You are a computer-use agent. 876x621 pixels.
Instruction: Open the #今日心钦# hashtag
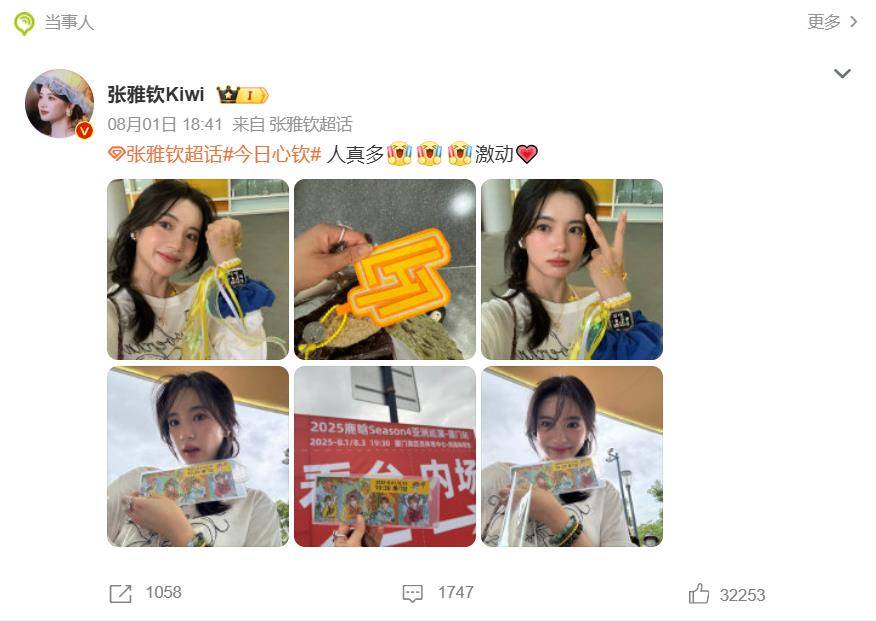coord(272,154)
